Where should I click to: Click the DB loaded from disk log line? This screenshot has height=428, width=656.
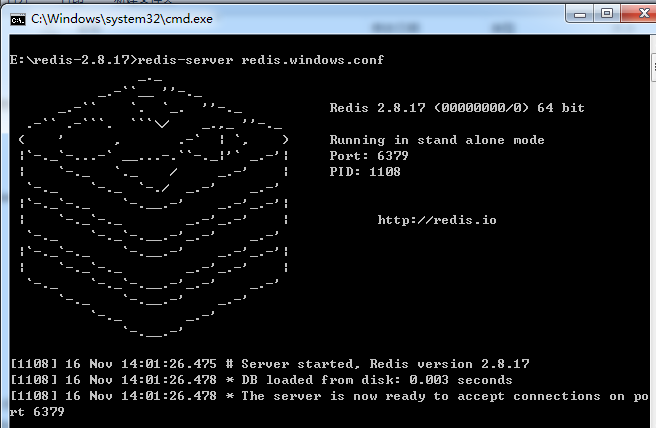pos(261,380)
